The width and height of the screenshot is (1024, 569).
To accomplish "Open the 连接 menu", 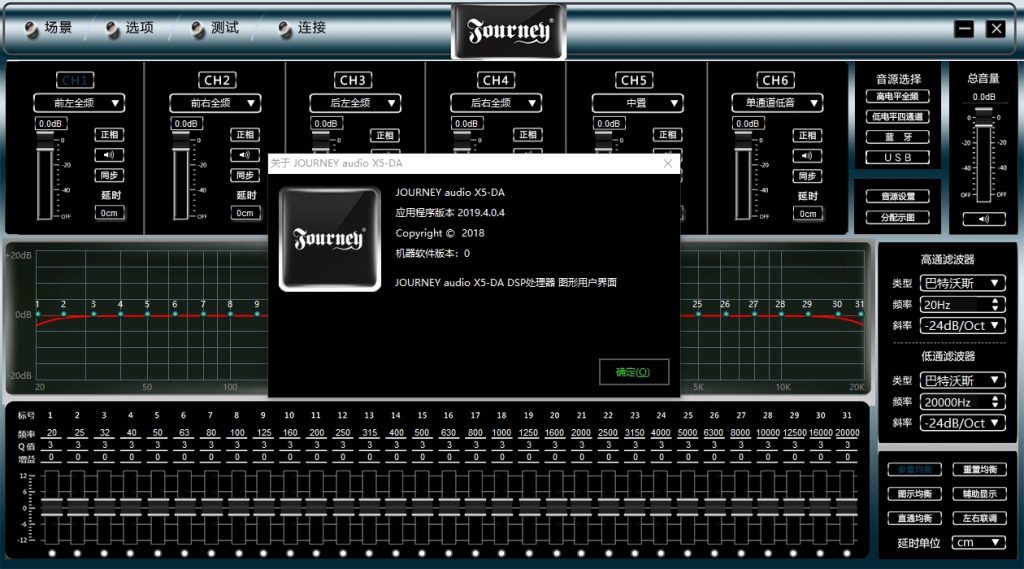I will click(302, 28).
